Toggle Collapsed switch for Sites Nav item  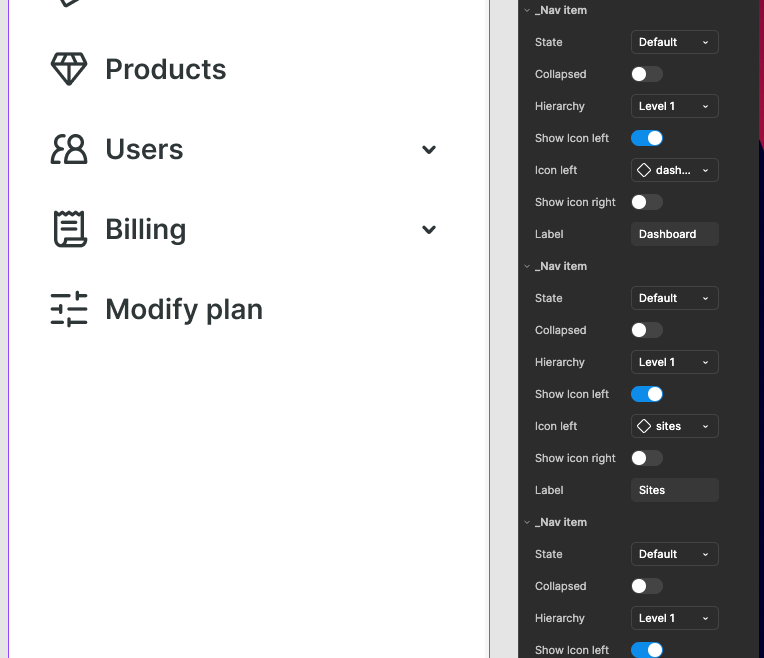[647, 330]
